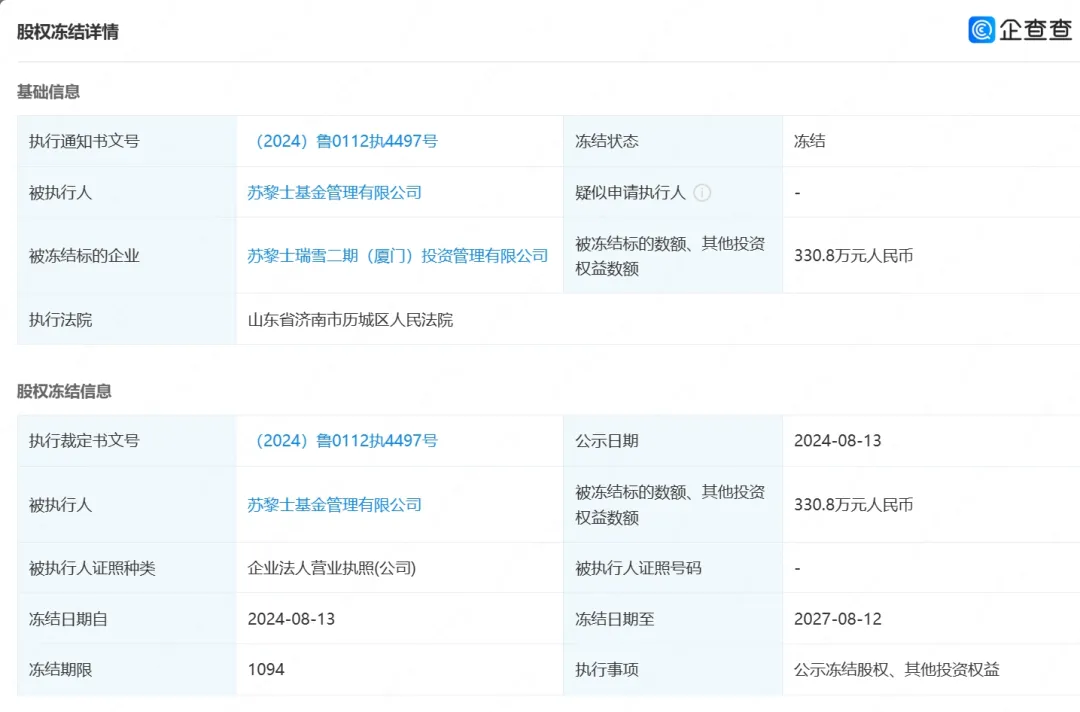Click the 被执行人证照种类 label cell
Image resolution: width=1080 pixels, height=712 pixels.
coord(127,568)
